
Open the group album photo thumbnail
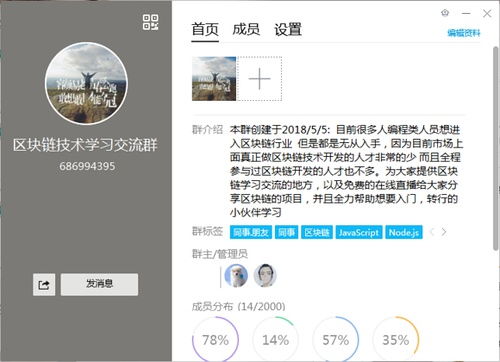[214, 79]
